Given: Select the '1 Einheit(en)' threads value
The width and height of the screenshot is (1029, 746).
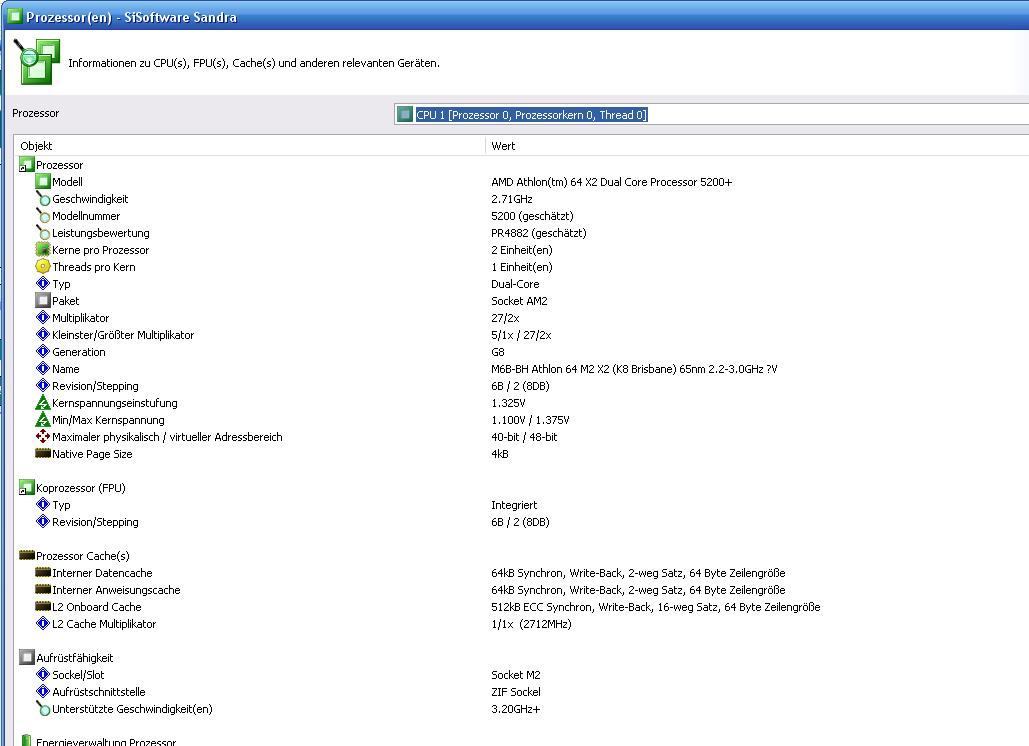Looking at the screenshot, I should (x=522, y=267).
